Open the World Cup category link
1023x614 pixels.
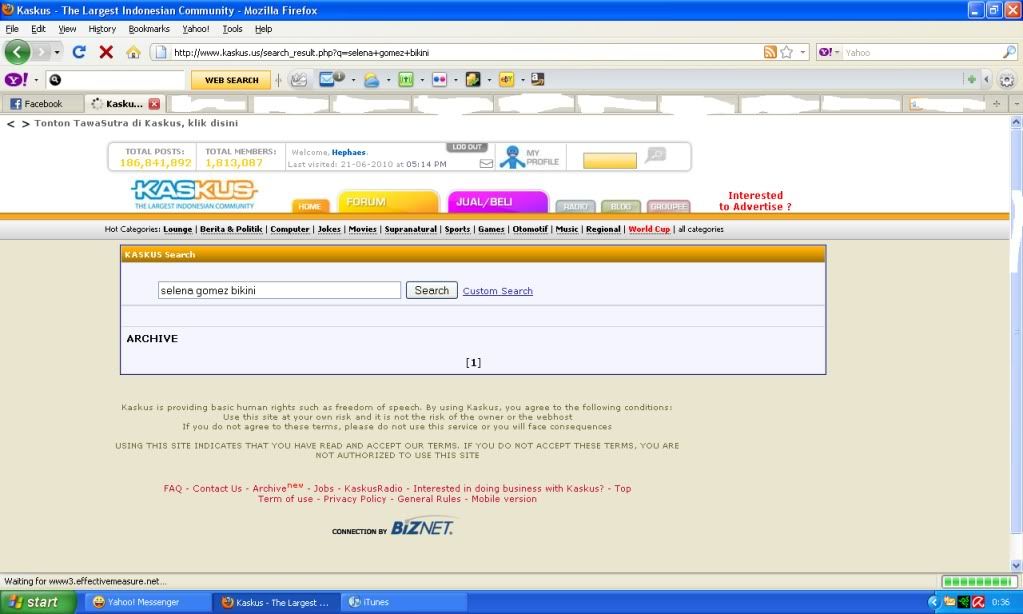point(649,229)
